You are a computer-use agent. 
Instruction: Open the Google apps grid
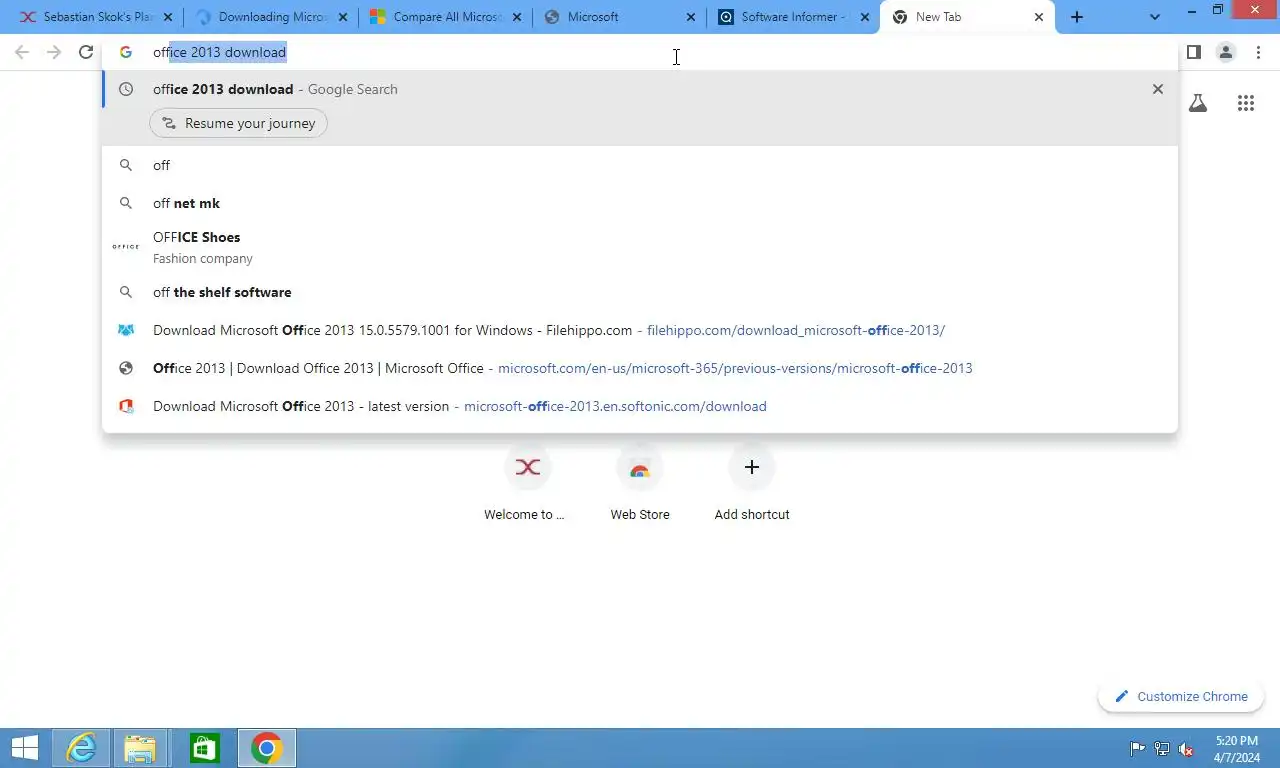[1245, 103]
